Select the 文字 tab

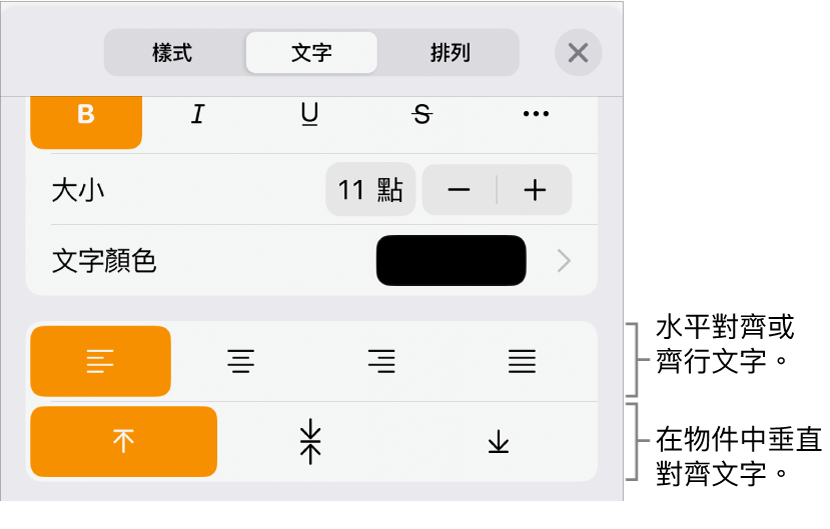(311, 53)
